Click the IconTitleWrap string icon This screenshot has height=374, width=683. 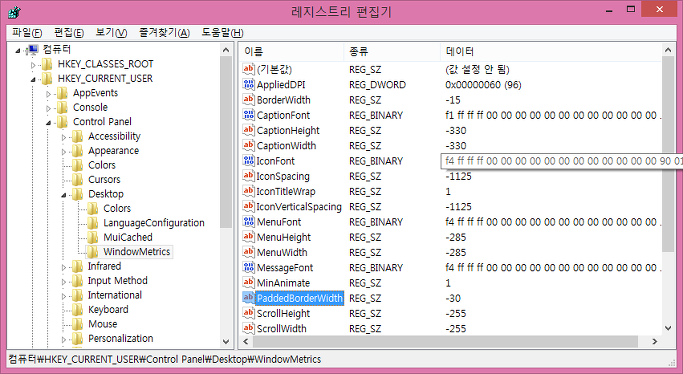coord(248,191)
